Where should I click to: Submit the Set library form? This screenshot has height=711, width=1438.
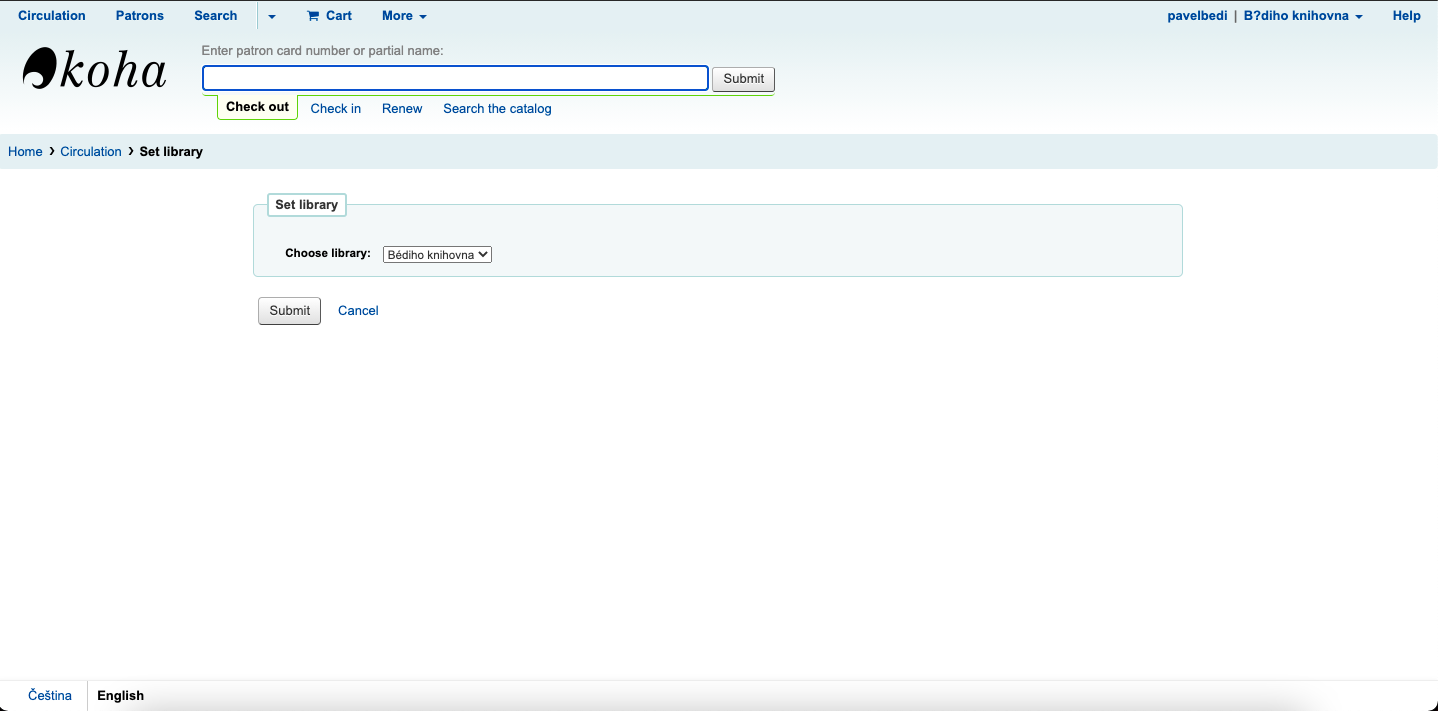[x=289, y=311]
